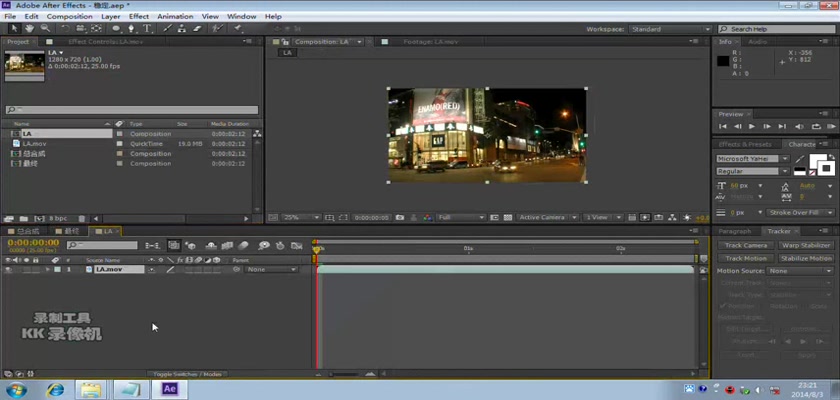Switch to Paragraph panel tab
Viewport: 840px width, 400px height.
coord(734,231)
